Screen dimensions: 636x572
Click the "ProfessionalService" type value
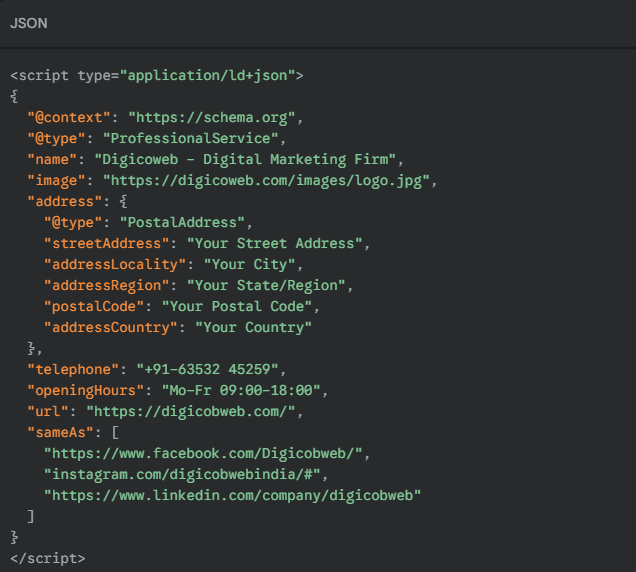(191, 138)
